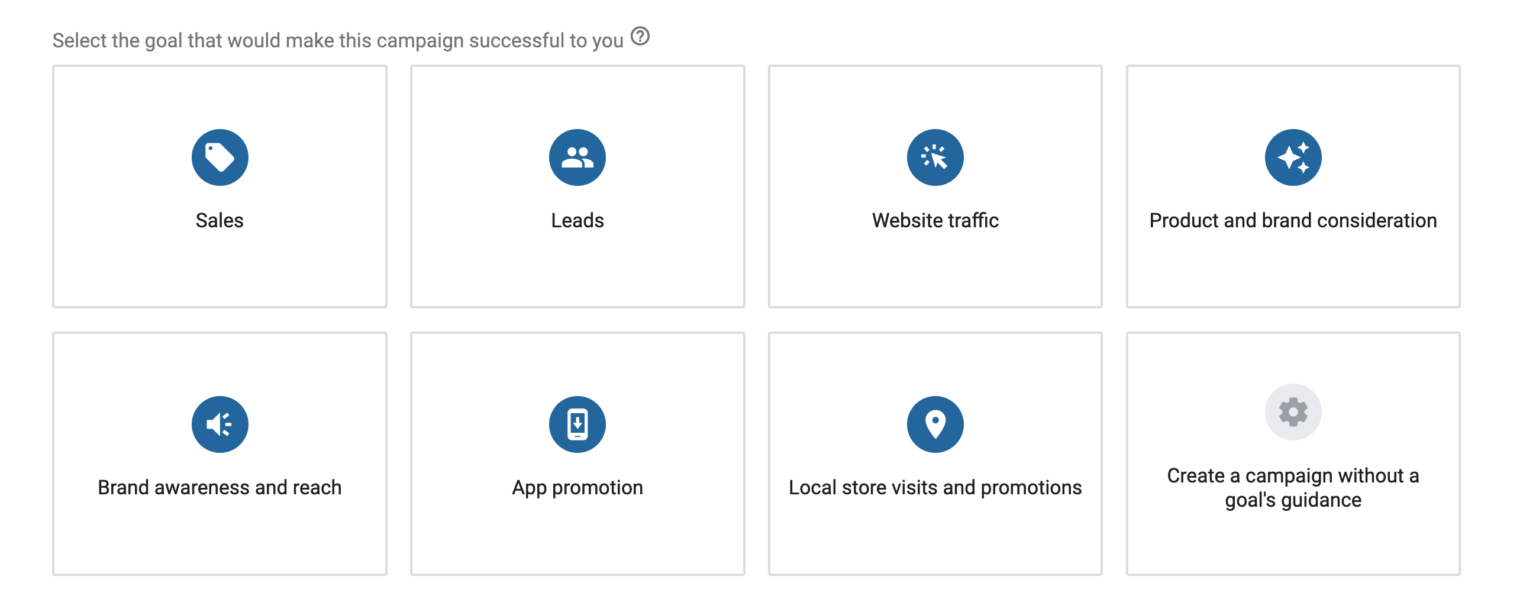
Task: Select the Local store visits pin icon
Action: 935,423
